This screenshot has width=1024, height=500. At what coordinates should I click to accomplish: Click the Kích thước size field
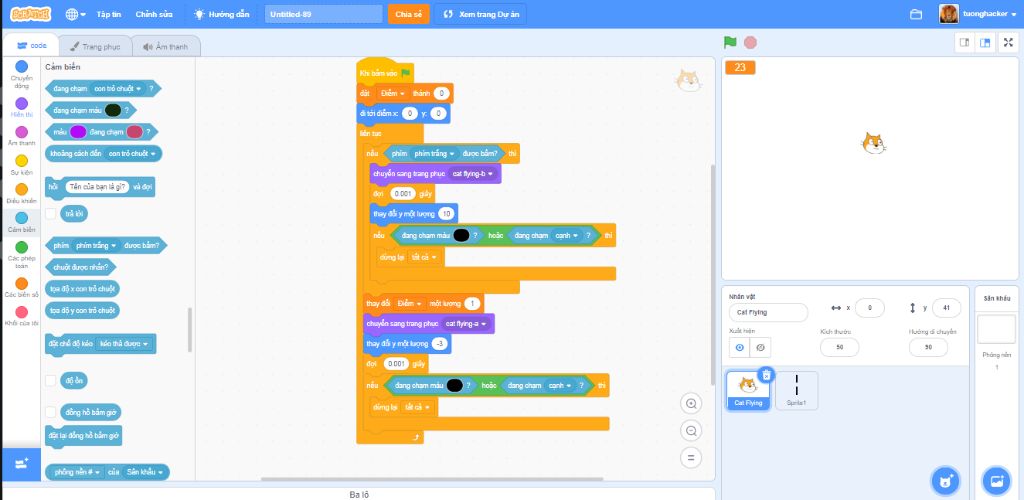point(840,347)
